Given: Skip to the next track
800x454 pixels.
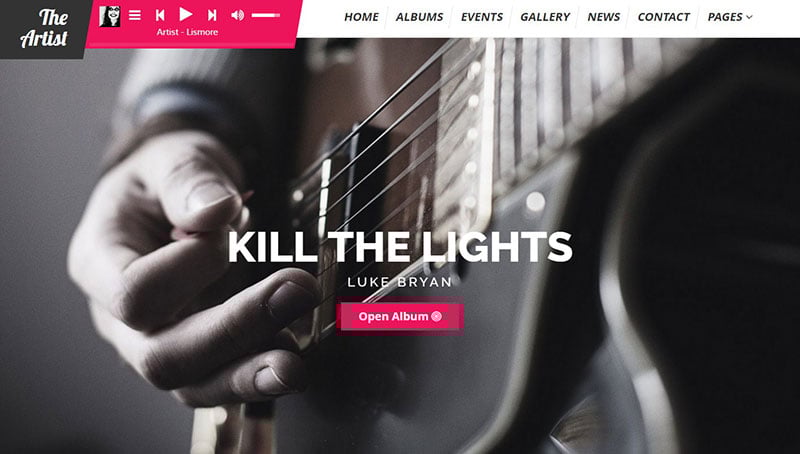Looking at the screenshot, I should click(x=212, y=15).
